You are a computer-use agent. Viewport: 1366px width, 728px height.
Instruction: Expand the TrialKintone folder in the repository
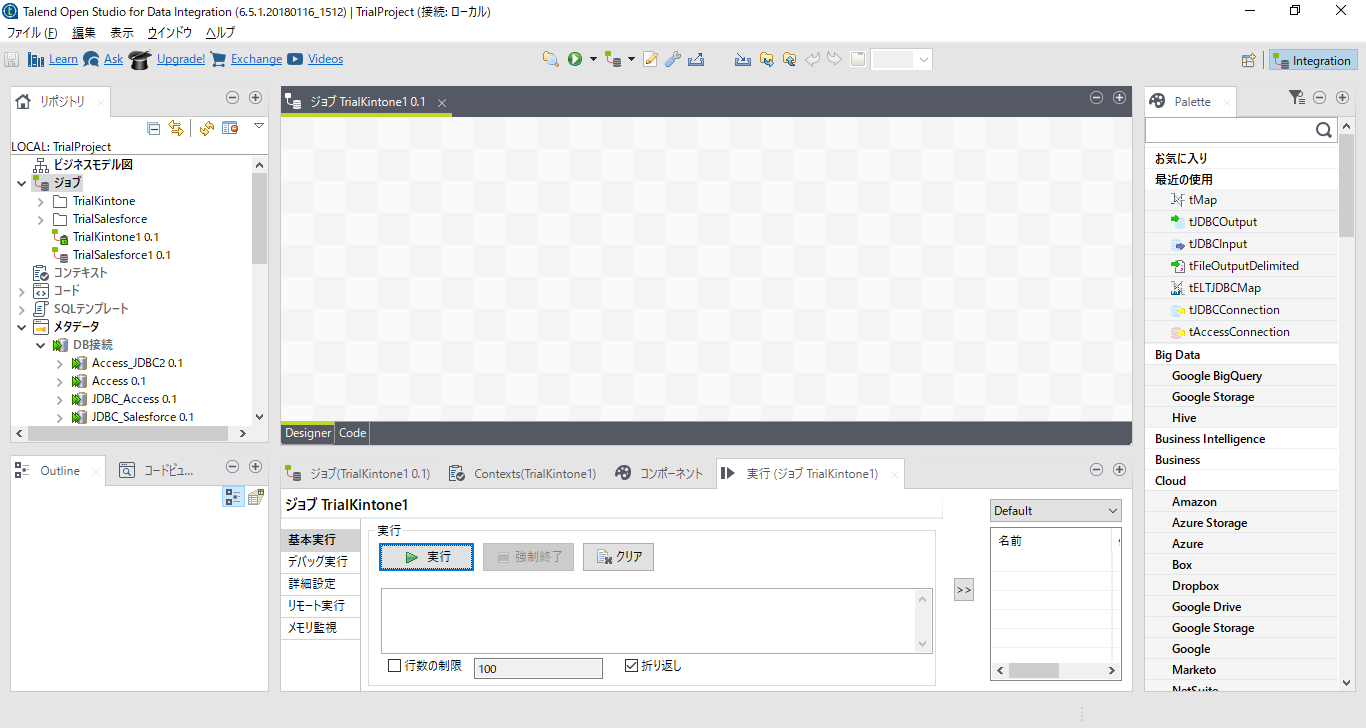(40, 200)
